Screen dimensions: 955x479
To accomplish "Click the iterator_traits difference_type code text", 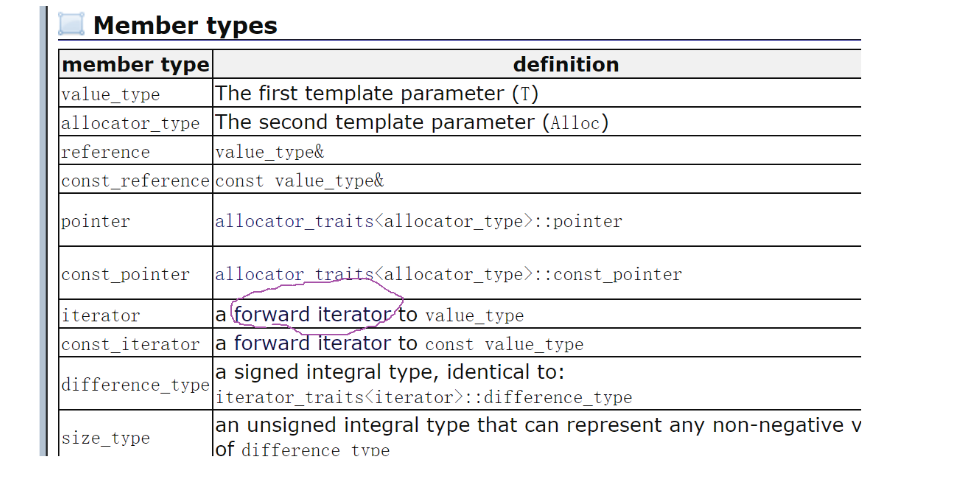I will (x=423, y=397).
